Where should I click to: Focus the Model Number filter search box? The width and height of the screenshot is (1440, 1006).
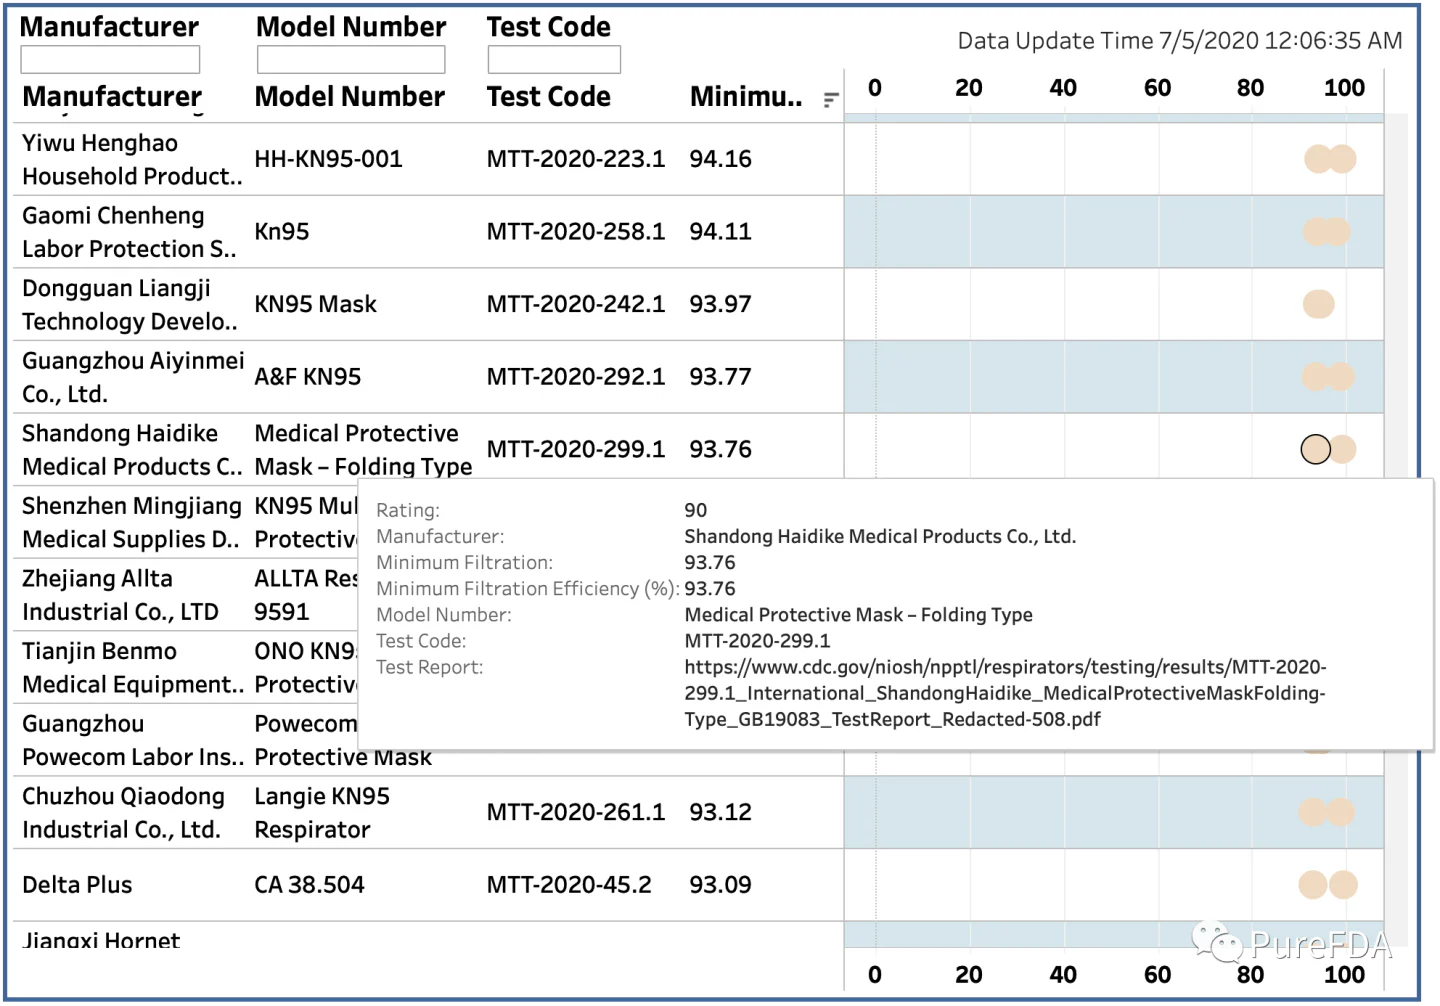pos(351,60)
